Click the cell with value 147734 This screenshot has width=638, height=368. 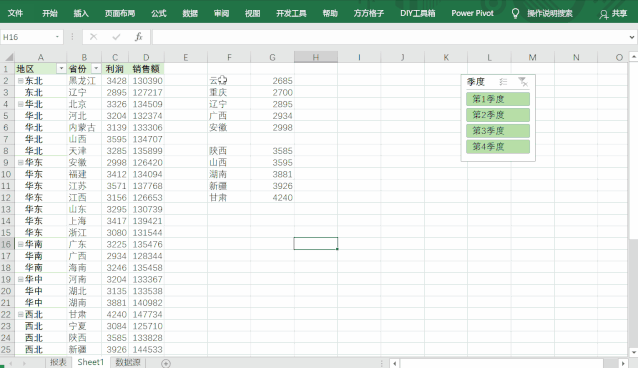click(146, 314)
